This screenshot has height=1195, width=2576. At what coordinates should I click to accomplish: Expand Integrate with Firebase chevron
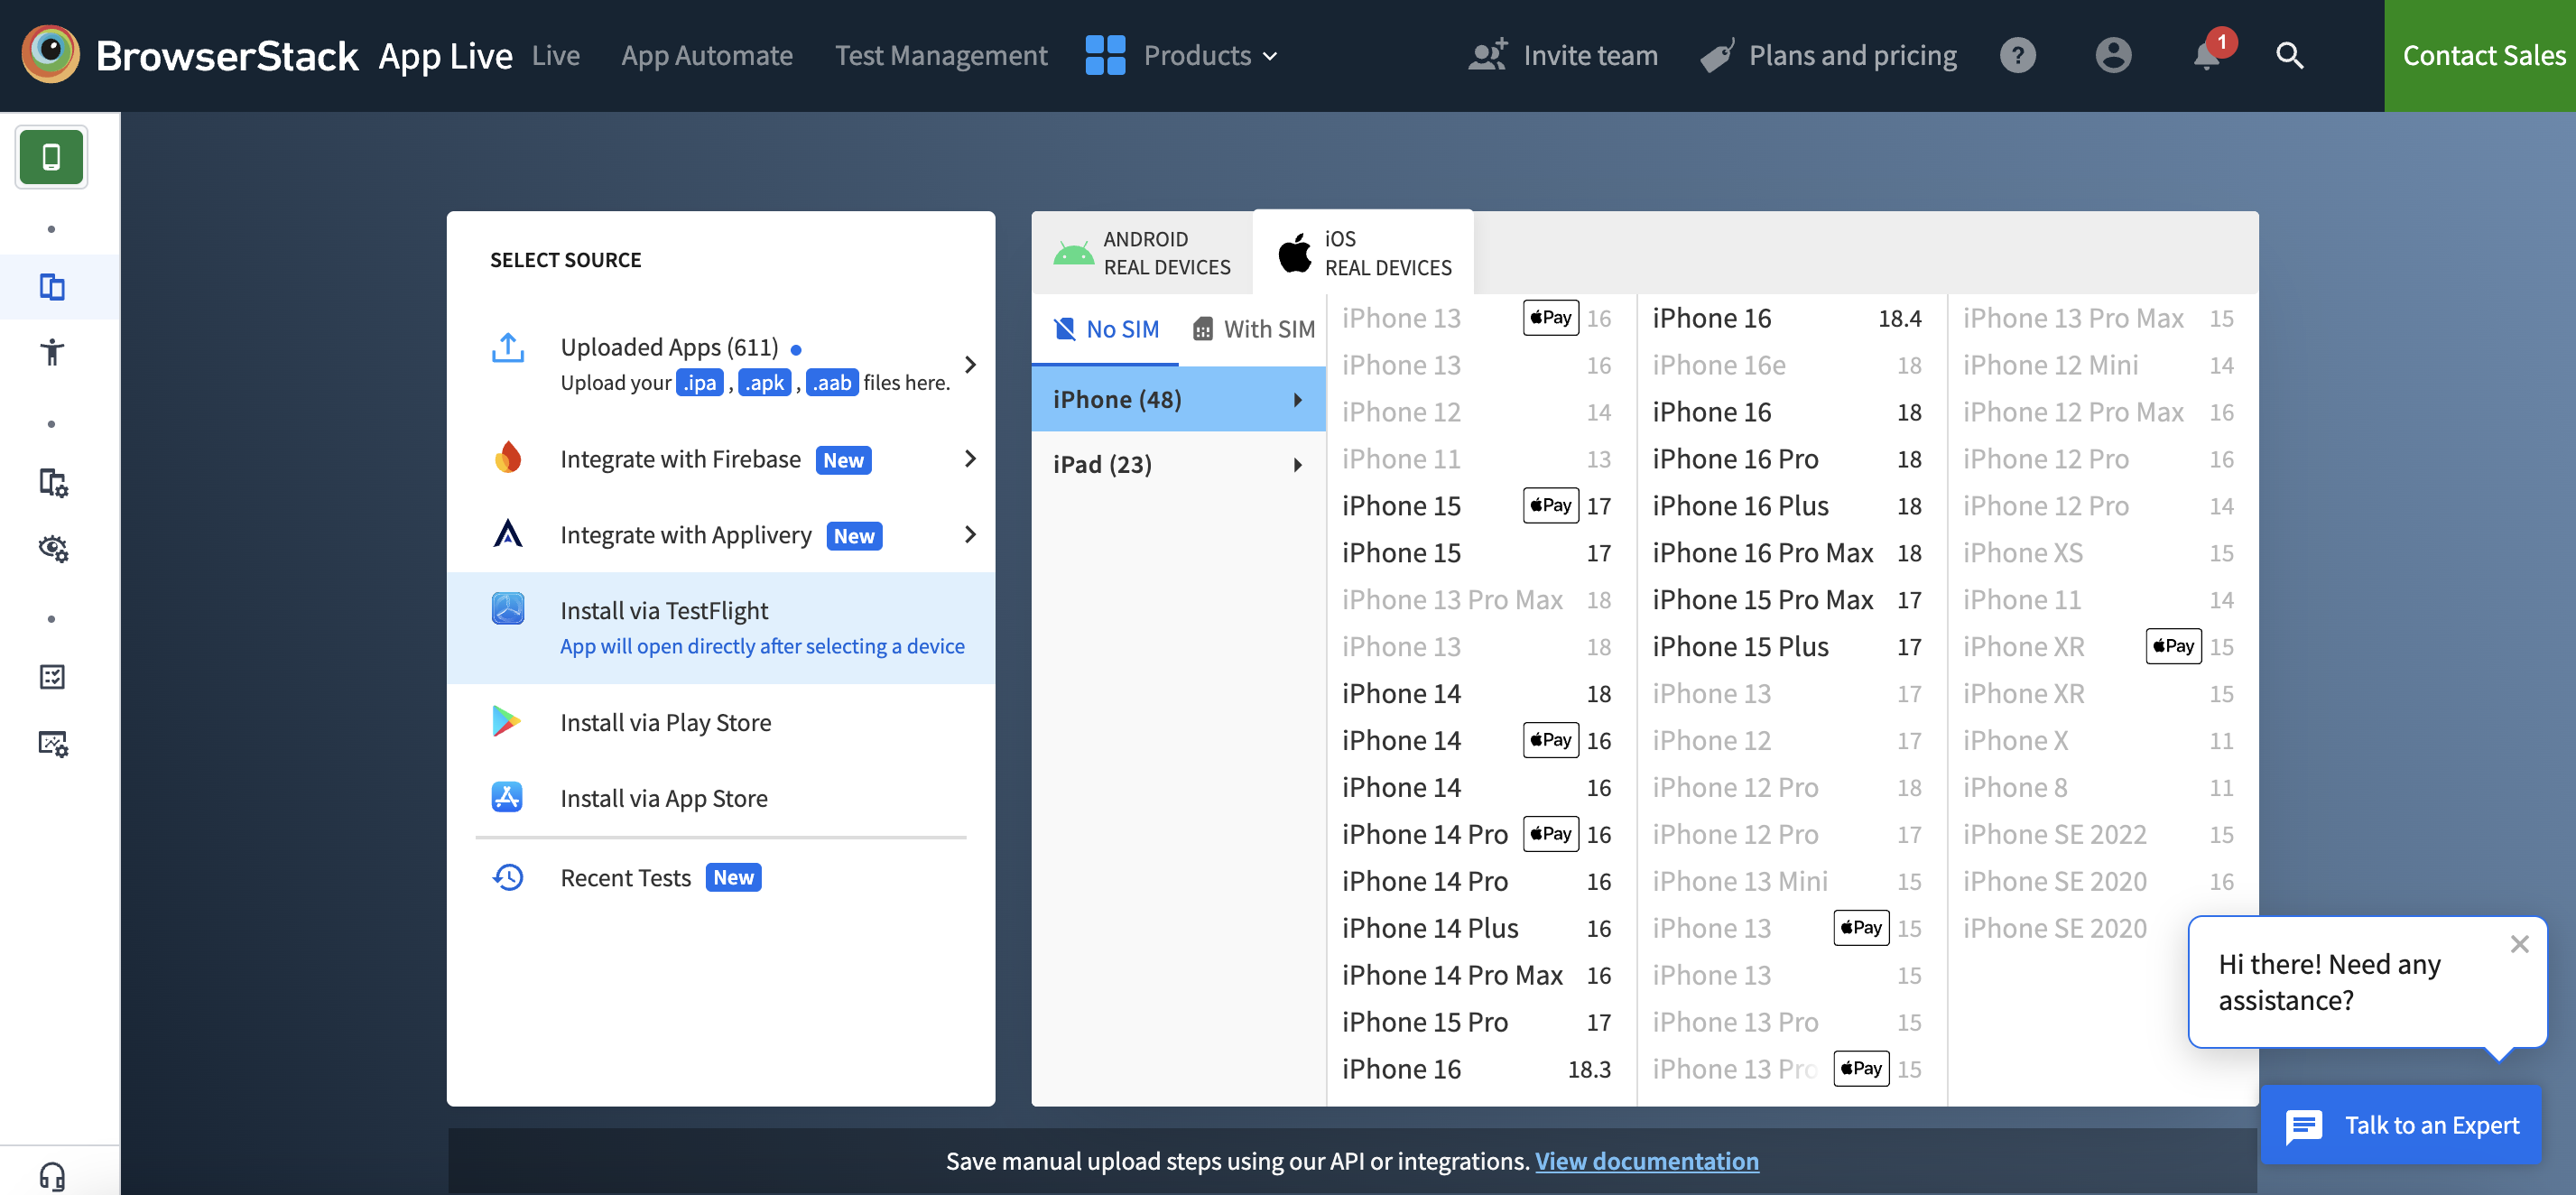(969, 458)
